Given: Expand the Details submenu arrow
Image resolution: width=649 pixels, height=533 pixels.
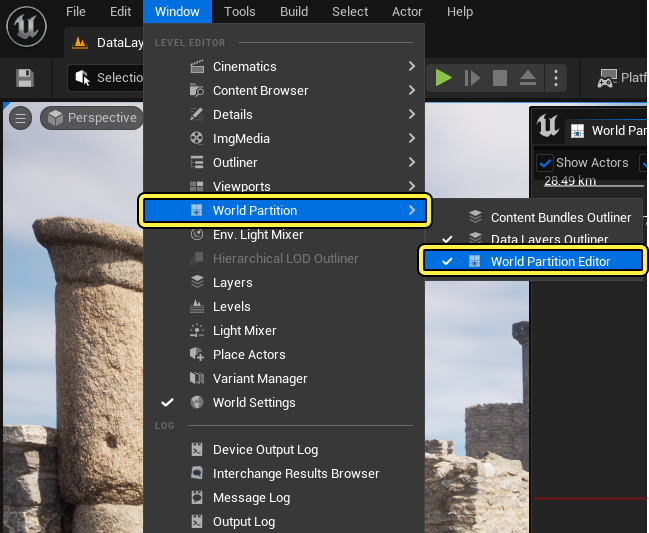Looking at the screenshot, I should (x=411, y=114).
